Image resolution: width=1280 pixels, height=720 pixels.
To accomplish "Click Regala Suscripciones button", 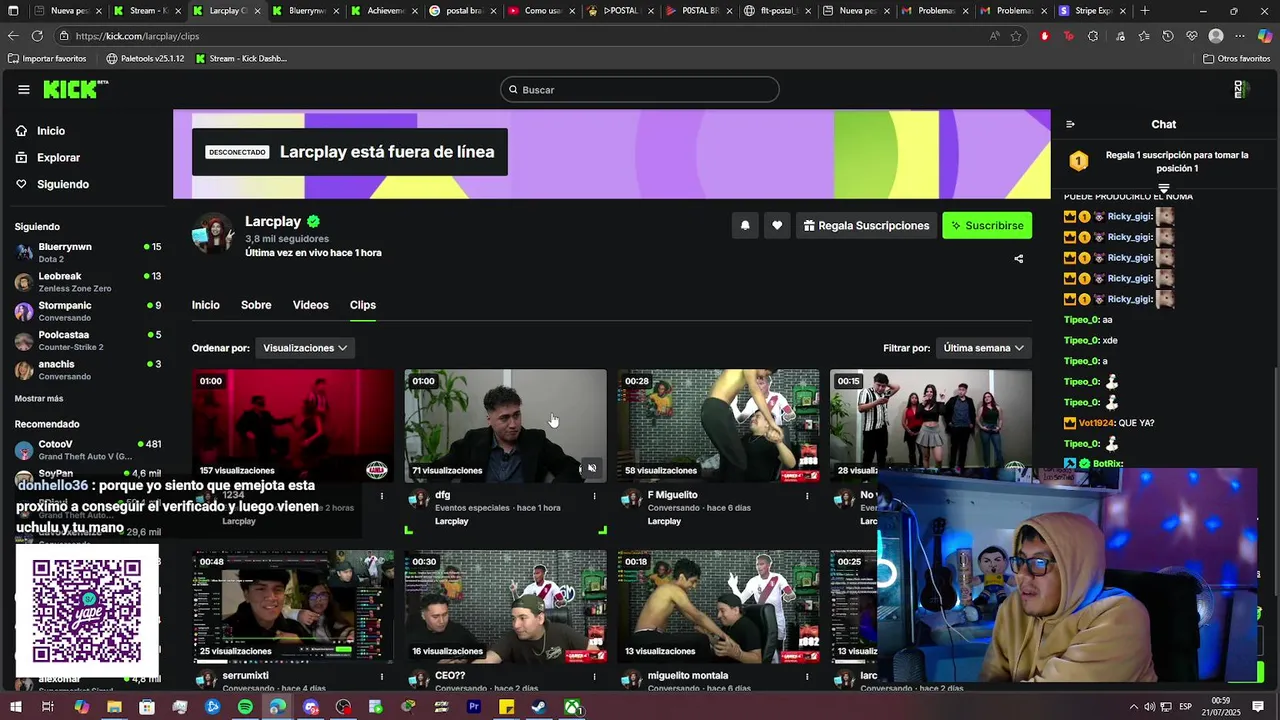I will pyautogui.click(x=866, y=226).
